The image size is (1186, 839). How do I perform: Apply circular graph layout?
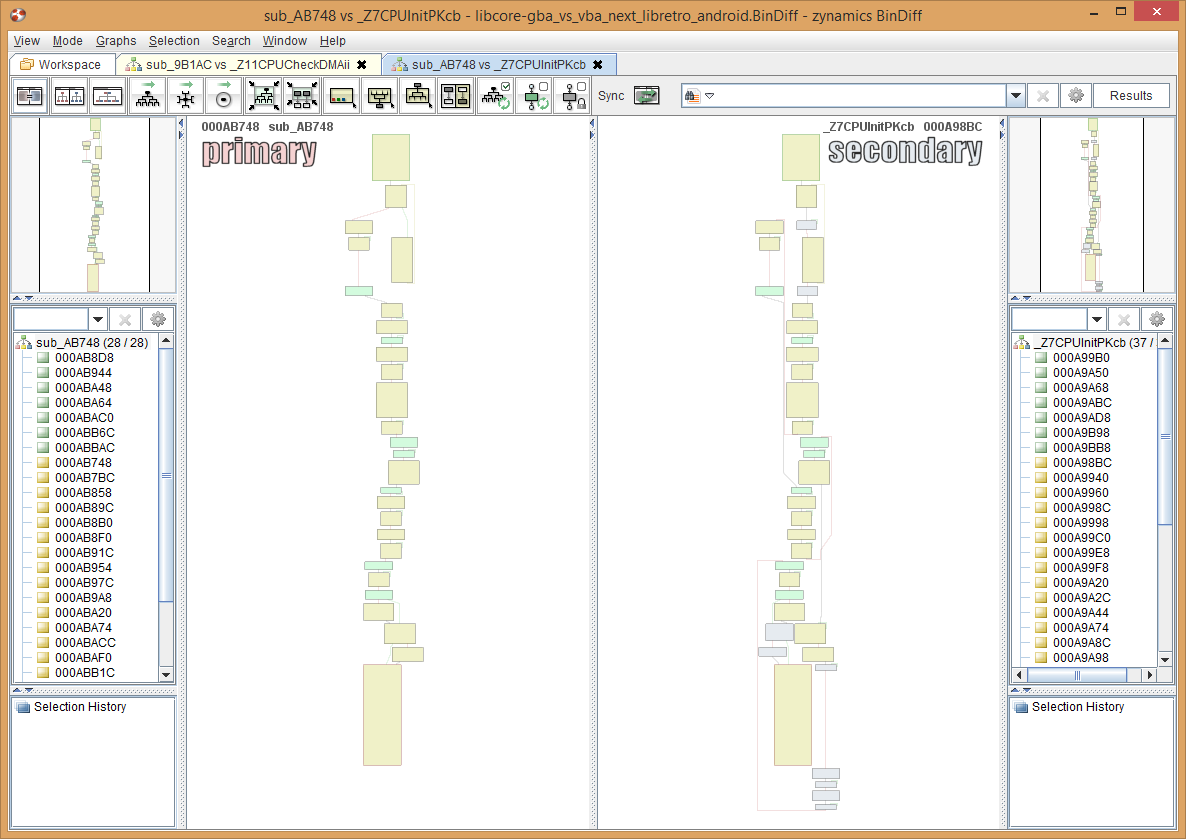[223, 97]
